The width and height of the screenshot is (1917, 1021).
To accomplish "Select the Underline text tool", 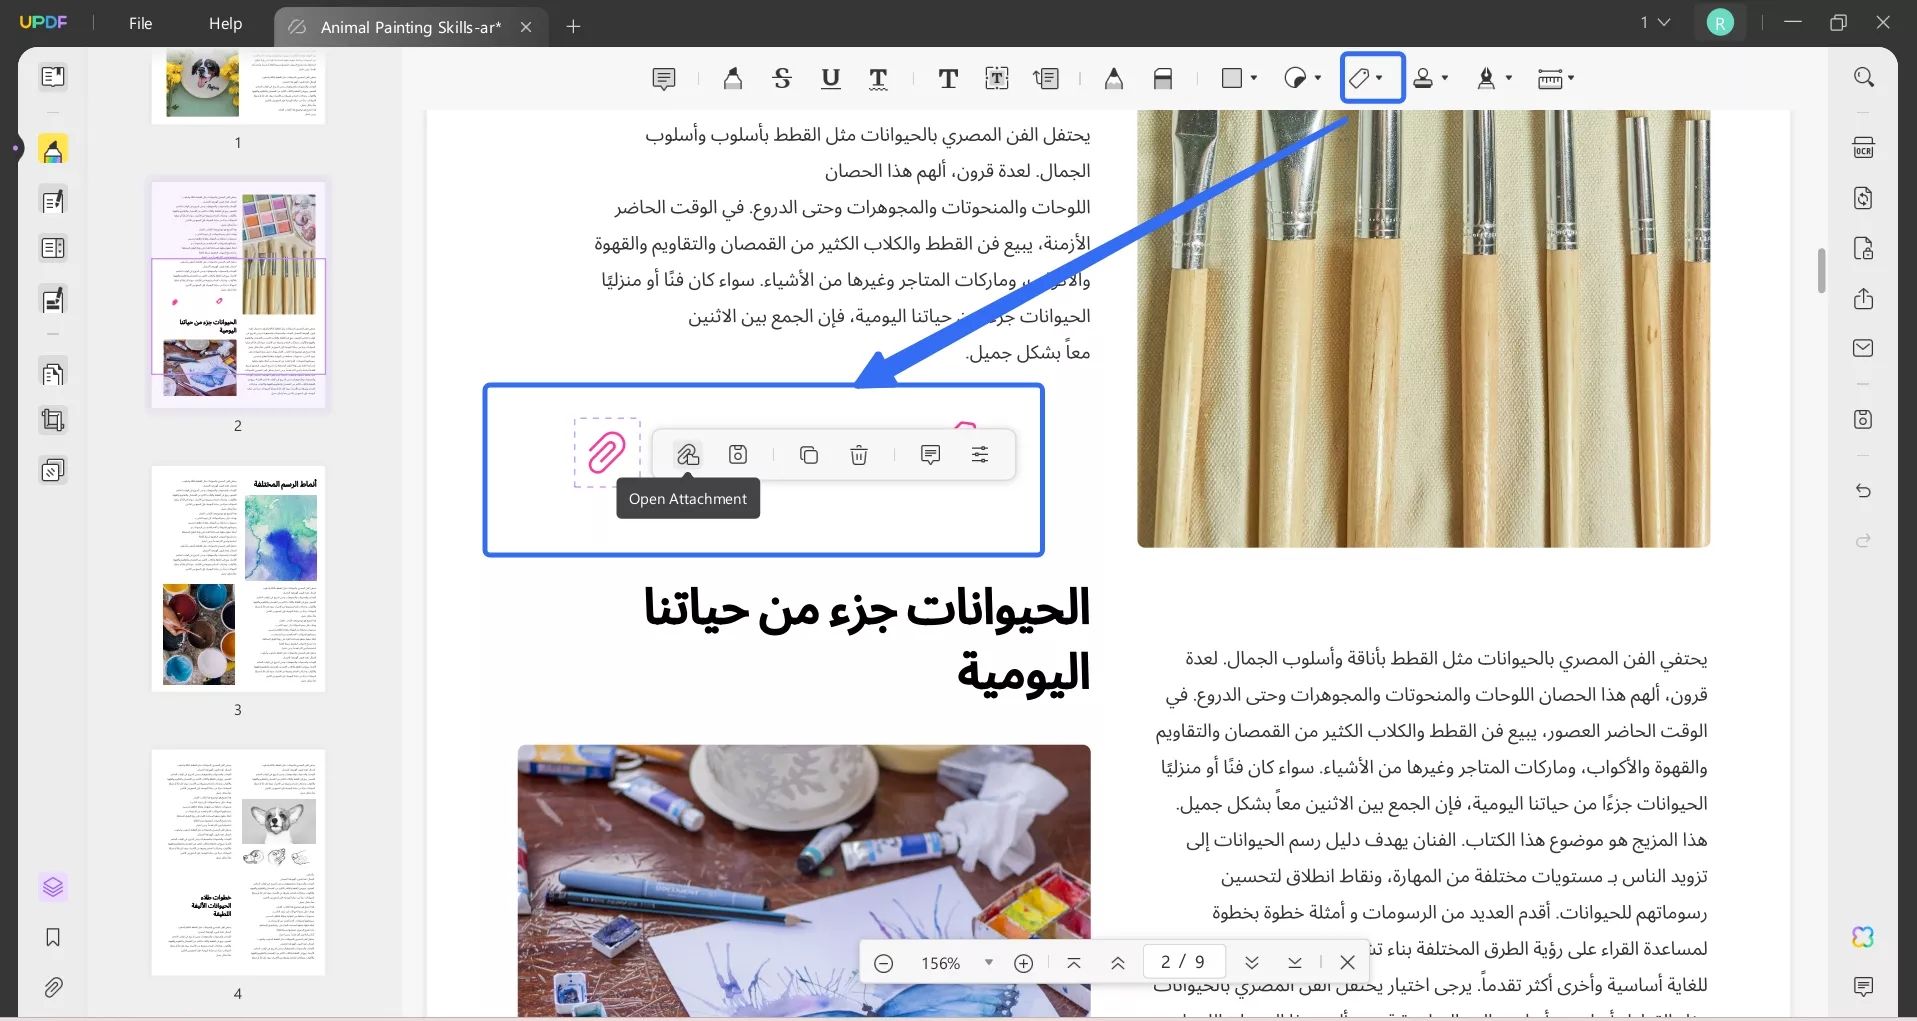I will pyautogui.click(x=831, y=78).
